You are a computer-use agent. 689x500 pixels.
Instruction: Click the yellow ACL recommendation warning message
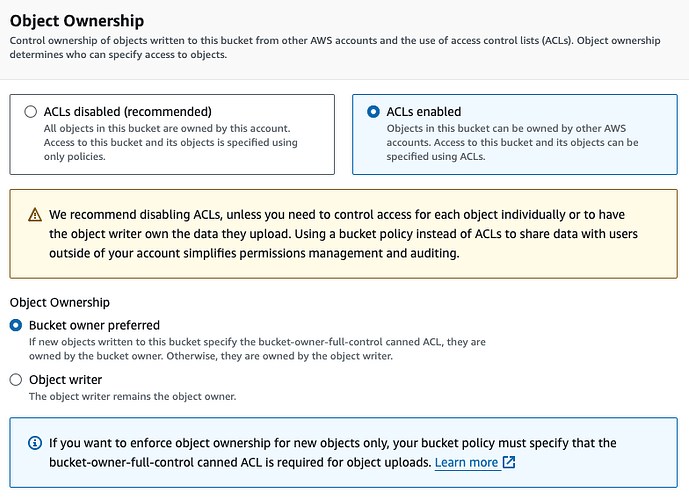343,234
